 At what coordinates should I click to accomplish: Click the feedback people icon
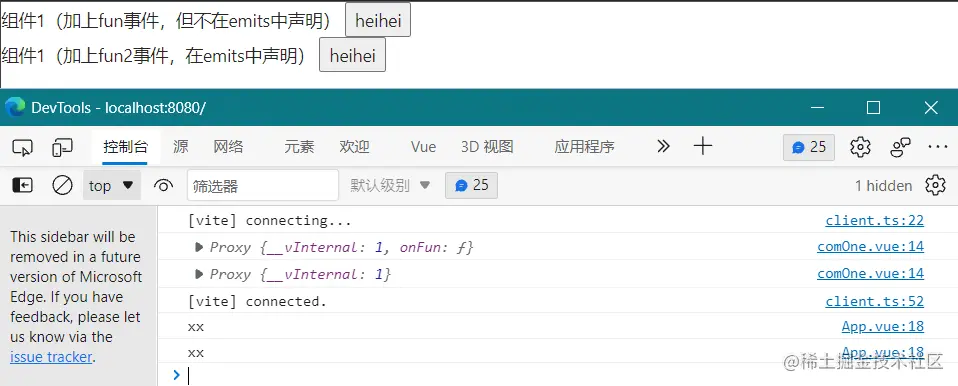pyautogui.click(x=901, y=147)
